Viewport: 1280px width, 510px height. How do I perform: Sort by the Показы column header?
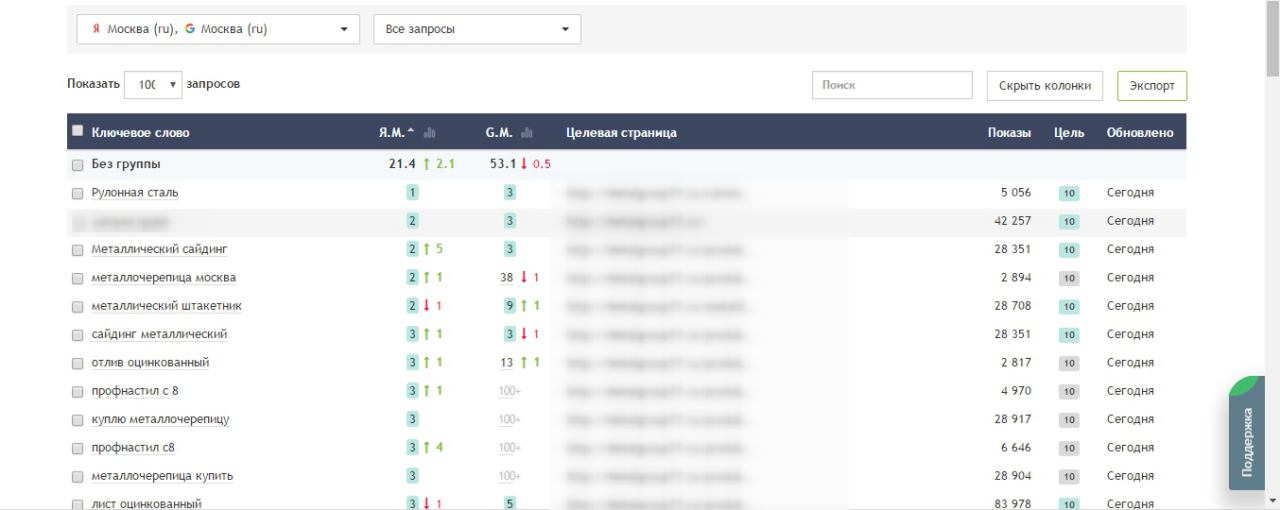click(x=1009, y=132)
